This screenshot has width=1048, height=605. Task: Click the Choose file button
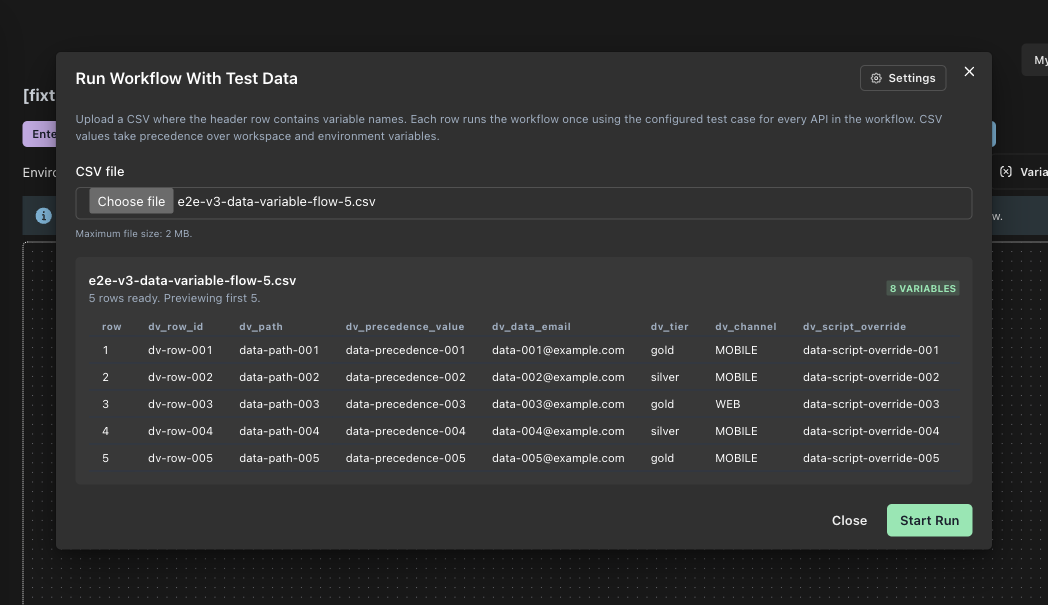click(x=131, y=201)
